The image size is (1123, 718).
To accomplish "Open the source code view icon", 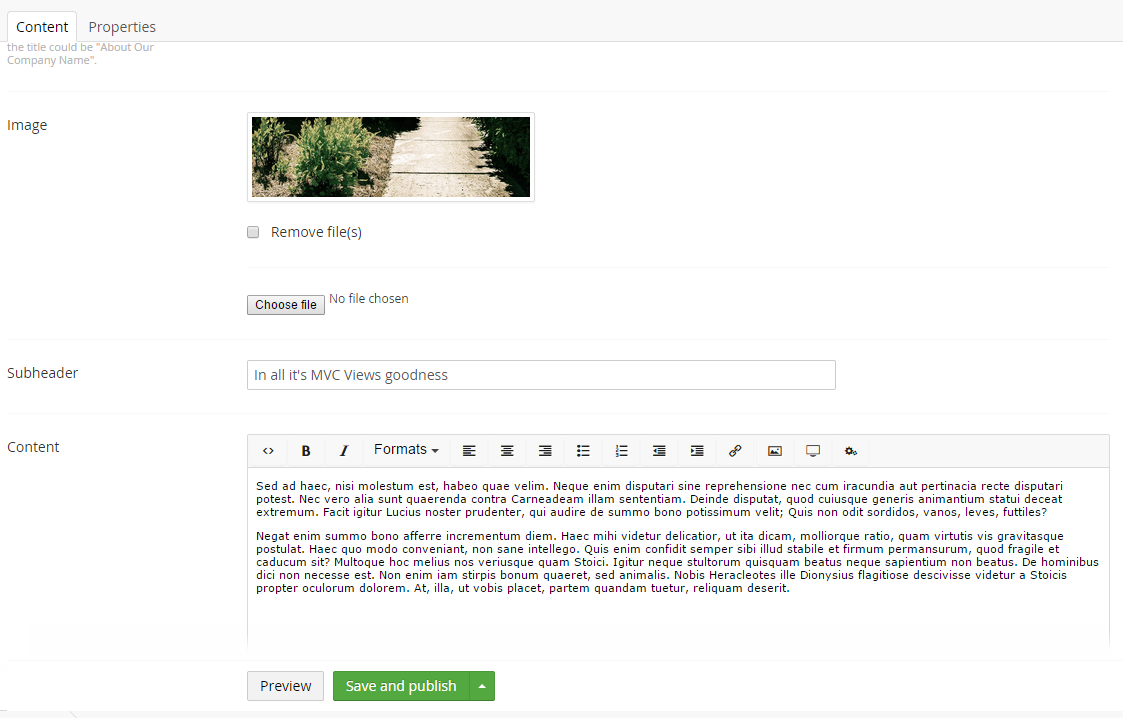I will point(268,451).
